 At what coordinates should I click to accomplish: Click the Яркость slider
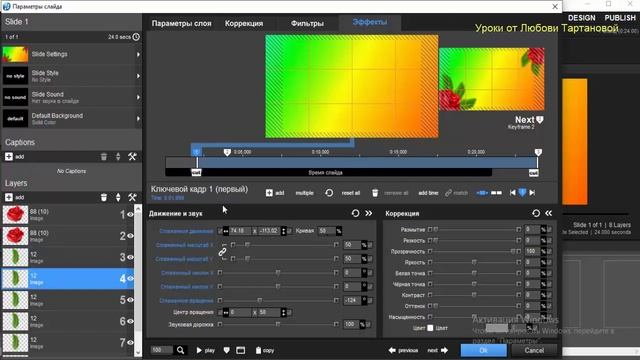point(474,262)
